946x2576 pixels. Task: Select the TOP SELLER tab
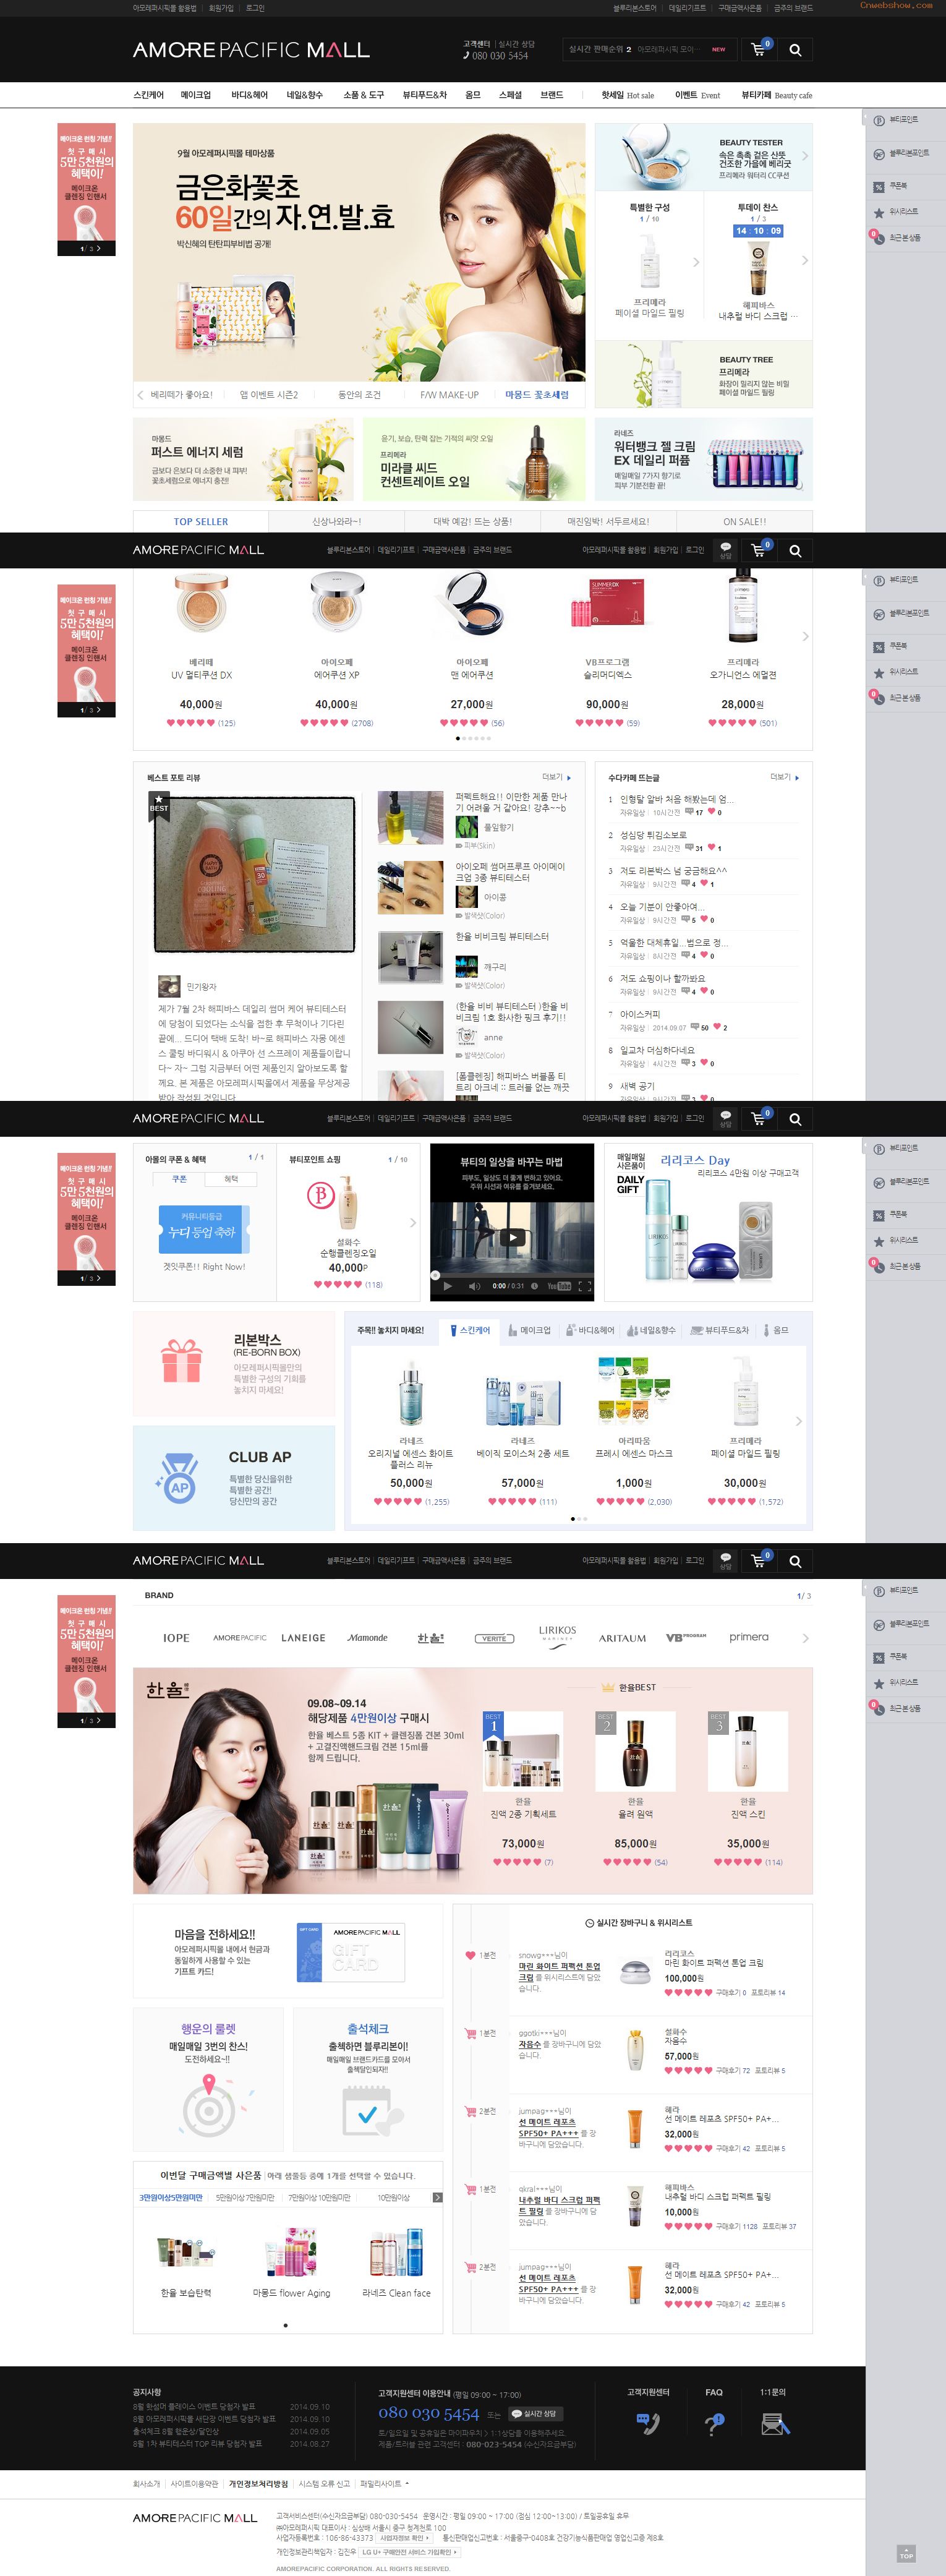point(201,521)
